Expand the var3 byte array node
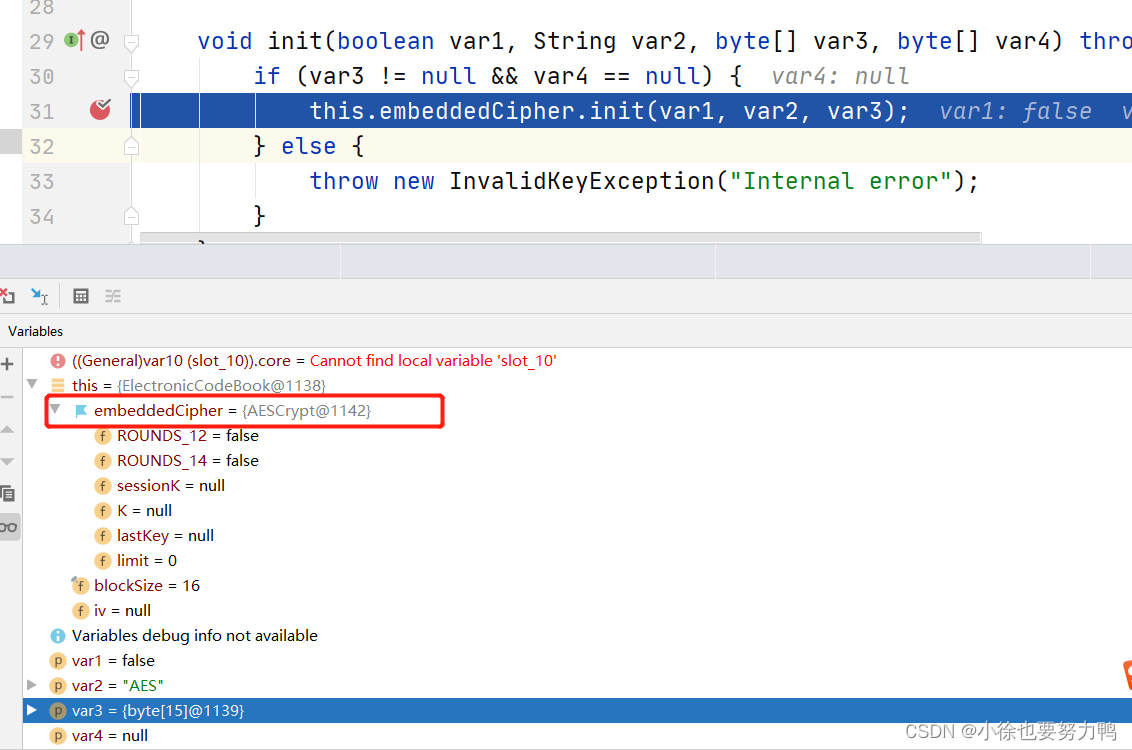Screen dimensions: 1132x750 pos(32,710)
